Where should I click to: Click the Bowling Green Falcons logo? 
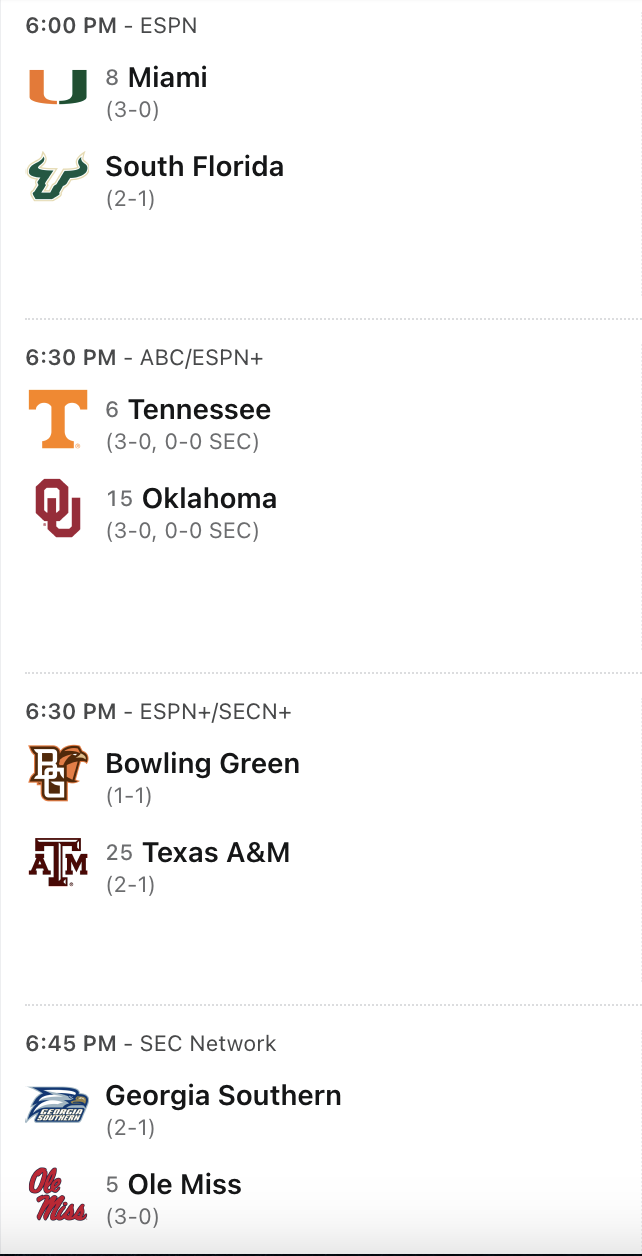point(57,773)
